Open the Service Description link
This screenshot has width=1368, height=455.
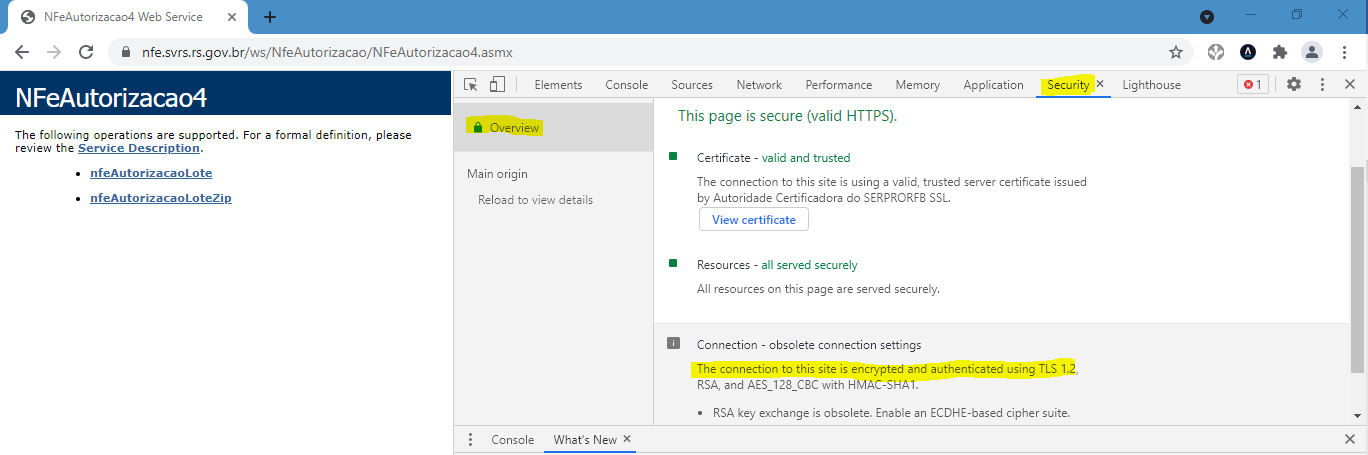139,148
